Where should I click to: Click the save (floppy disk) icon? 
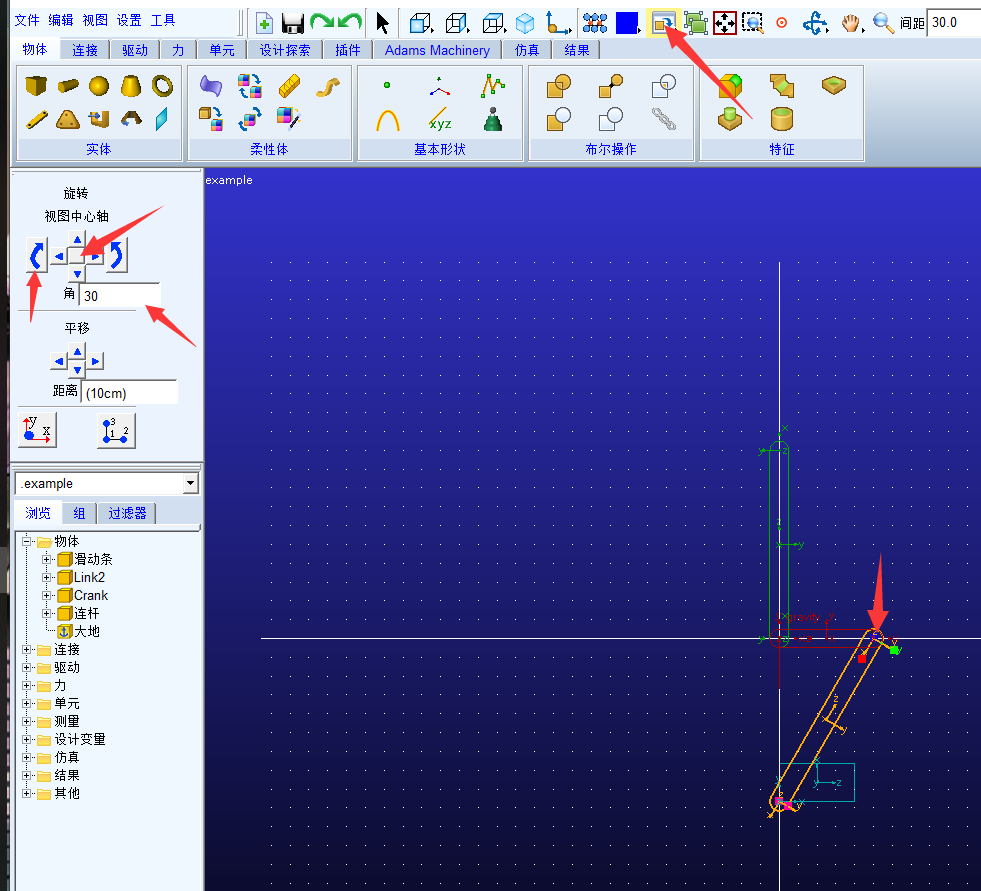(292, 23)
